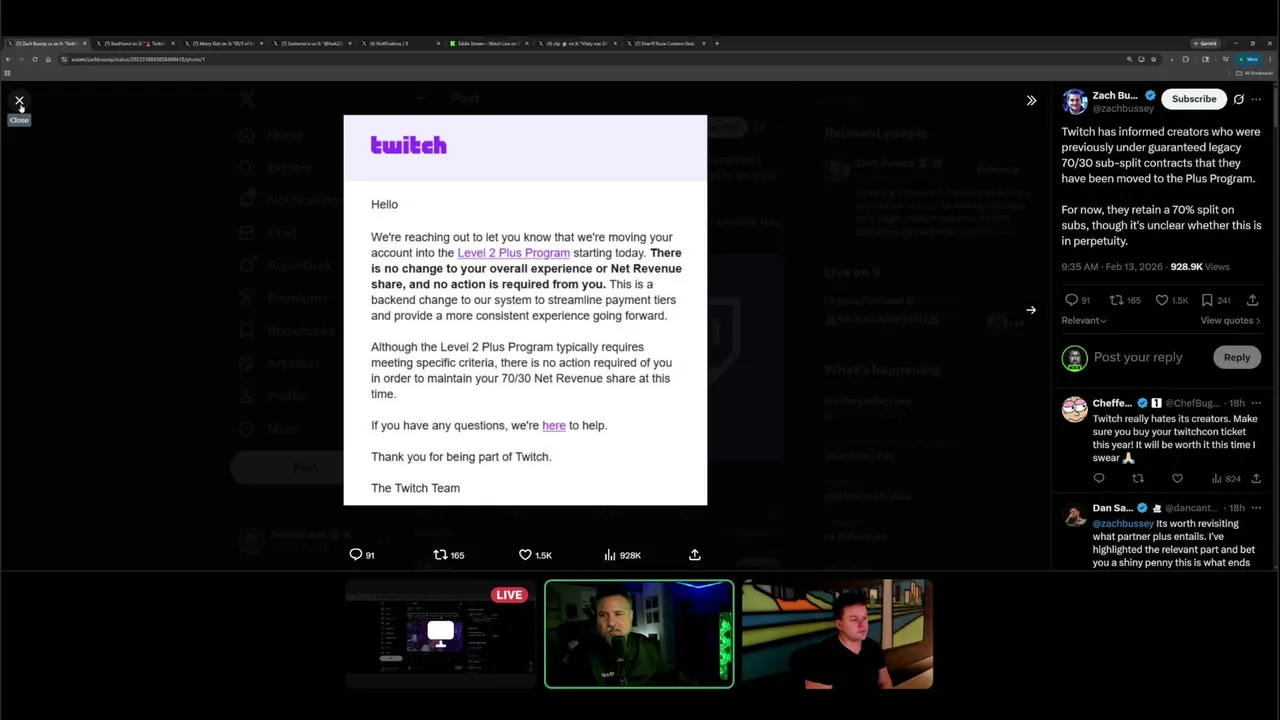Viewport: 1280px width, 720px height.
Task: Select the green-bordered webcam thumbnail
Action: pyautogui.click(x=639, y=634)
